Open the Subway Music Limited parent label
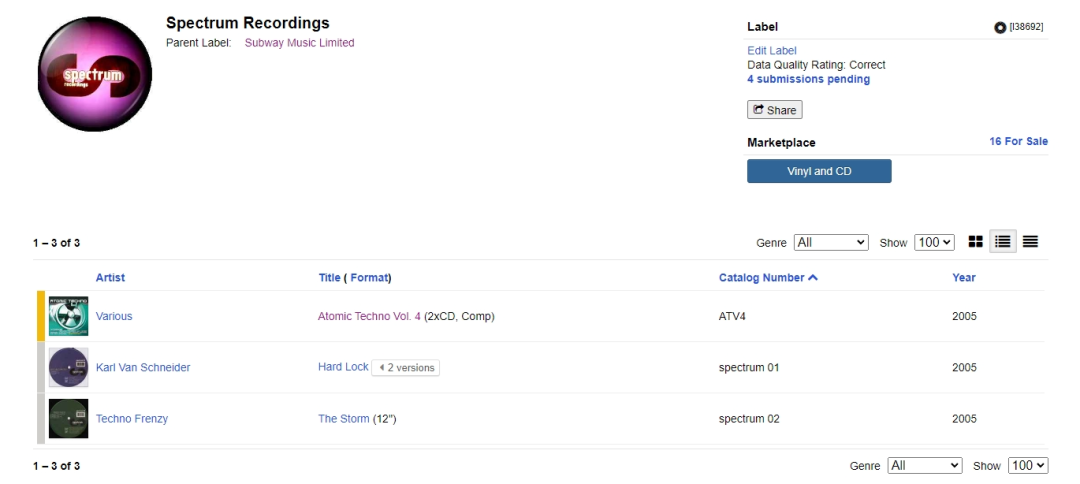The height and width of the screenshot is (484, 1080). 299,43
